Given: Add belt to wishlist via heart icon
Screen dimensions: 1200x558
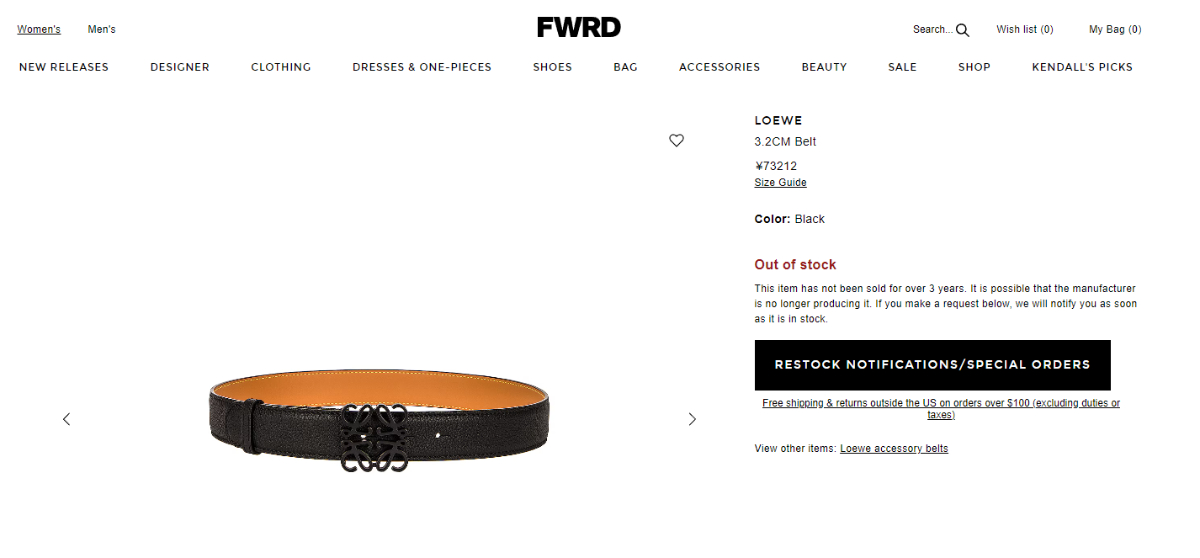Looking at the screenshot, I should click(676, 141).
